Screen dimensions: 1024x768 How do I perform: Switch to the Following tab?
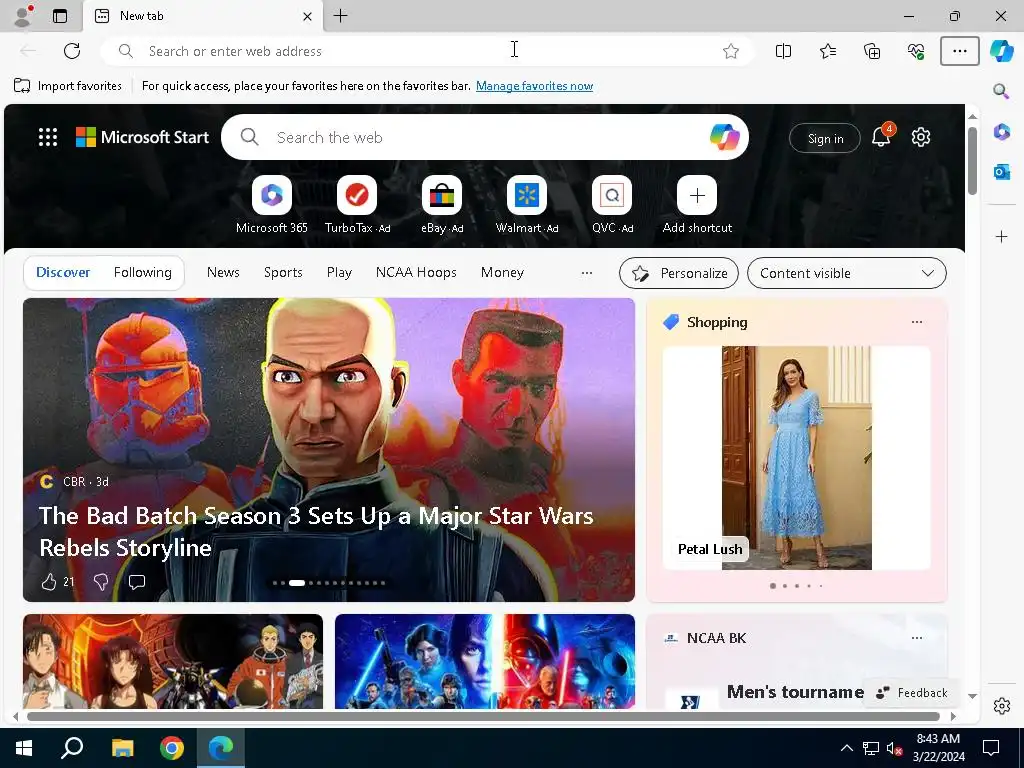tap(142, 272)
